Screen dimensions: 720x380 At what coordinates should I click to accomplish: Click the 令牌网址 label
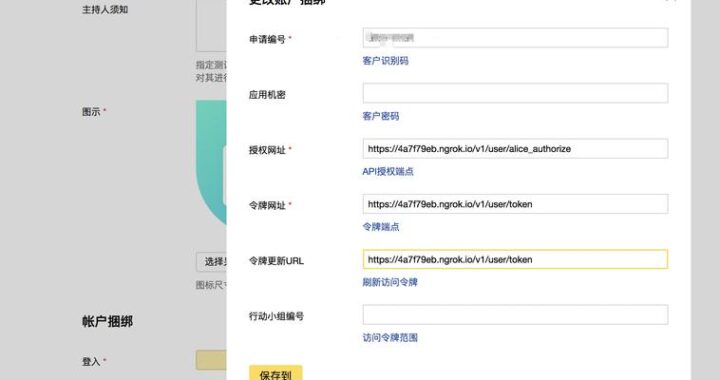[267, 206]
